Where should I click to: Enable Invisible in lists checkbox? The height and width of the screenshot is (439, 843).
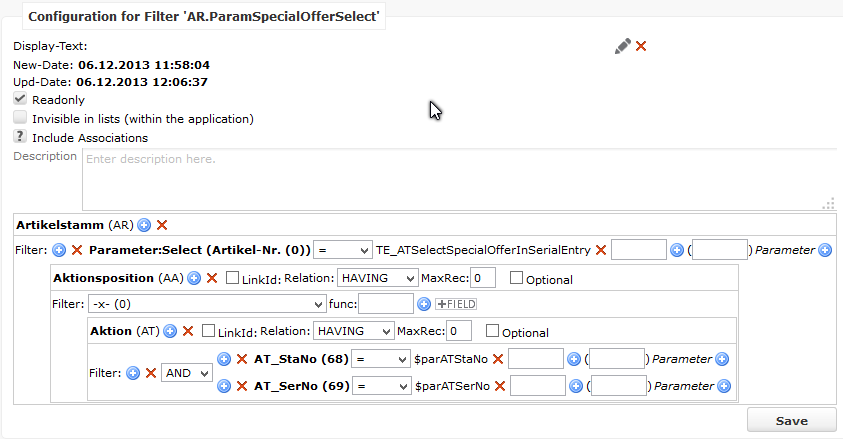20,118
